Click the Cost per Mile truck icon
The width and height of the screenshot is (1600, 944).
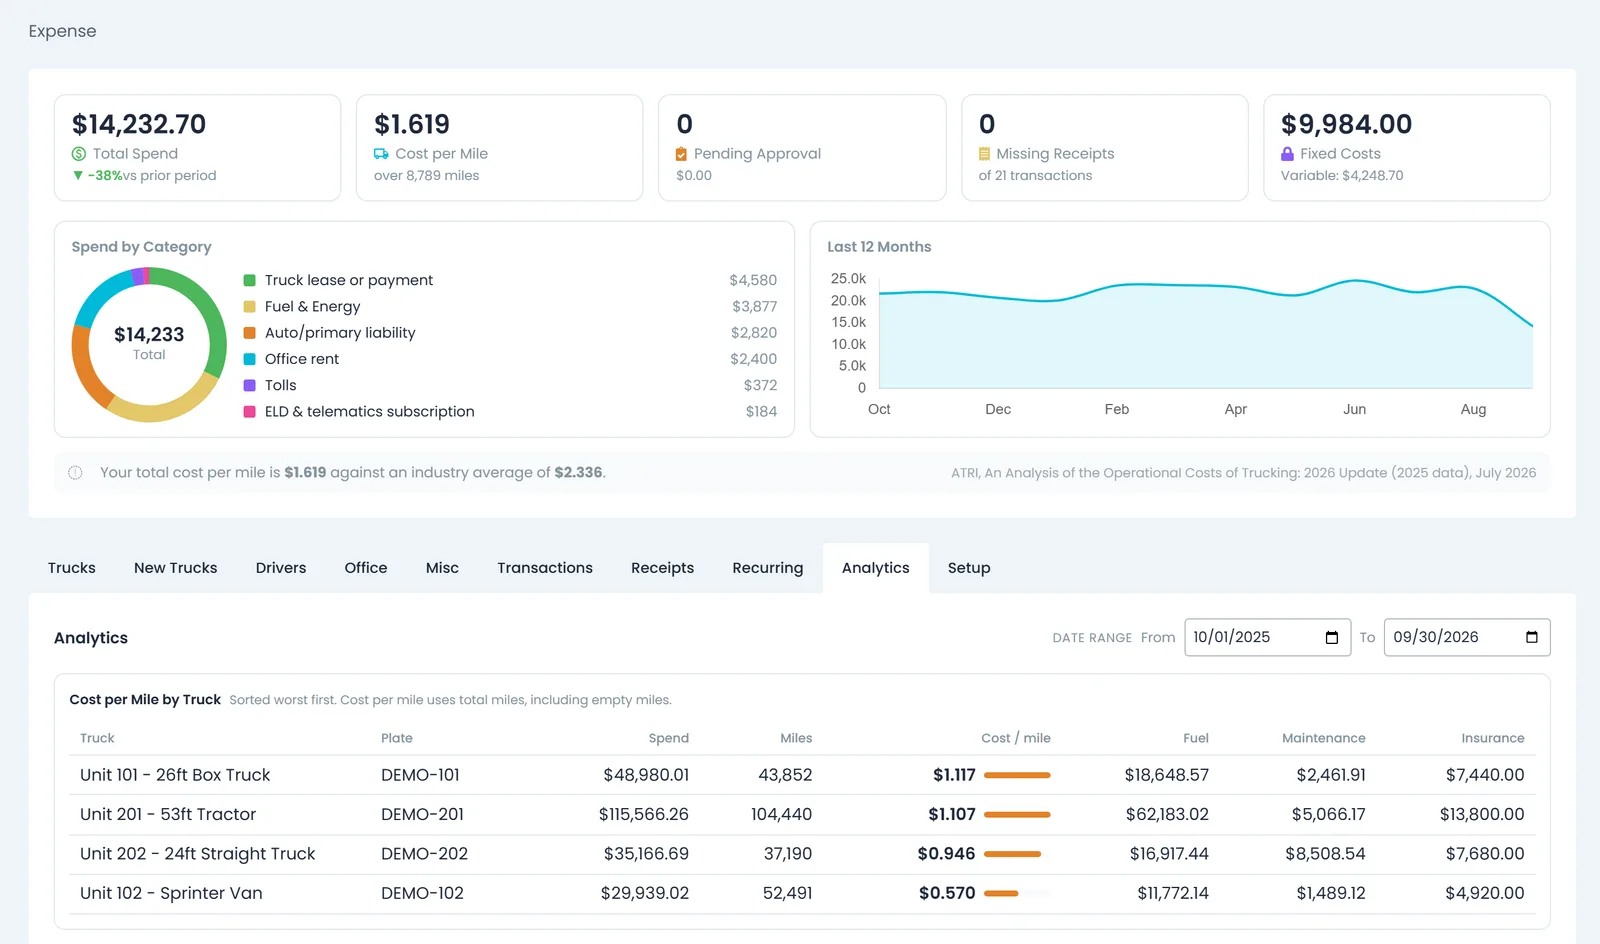coord(381,154)
